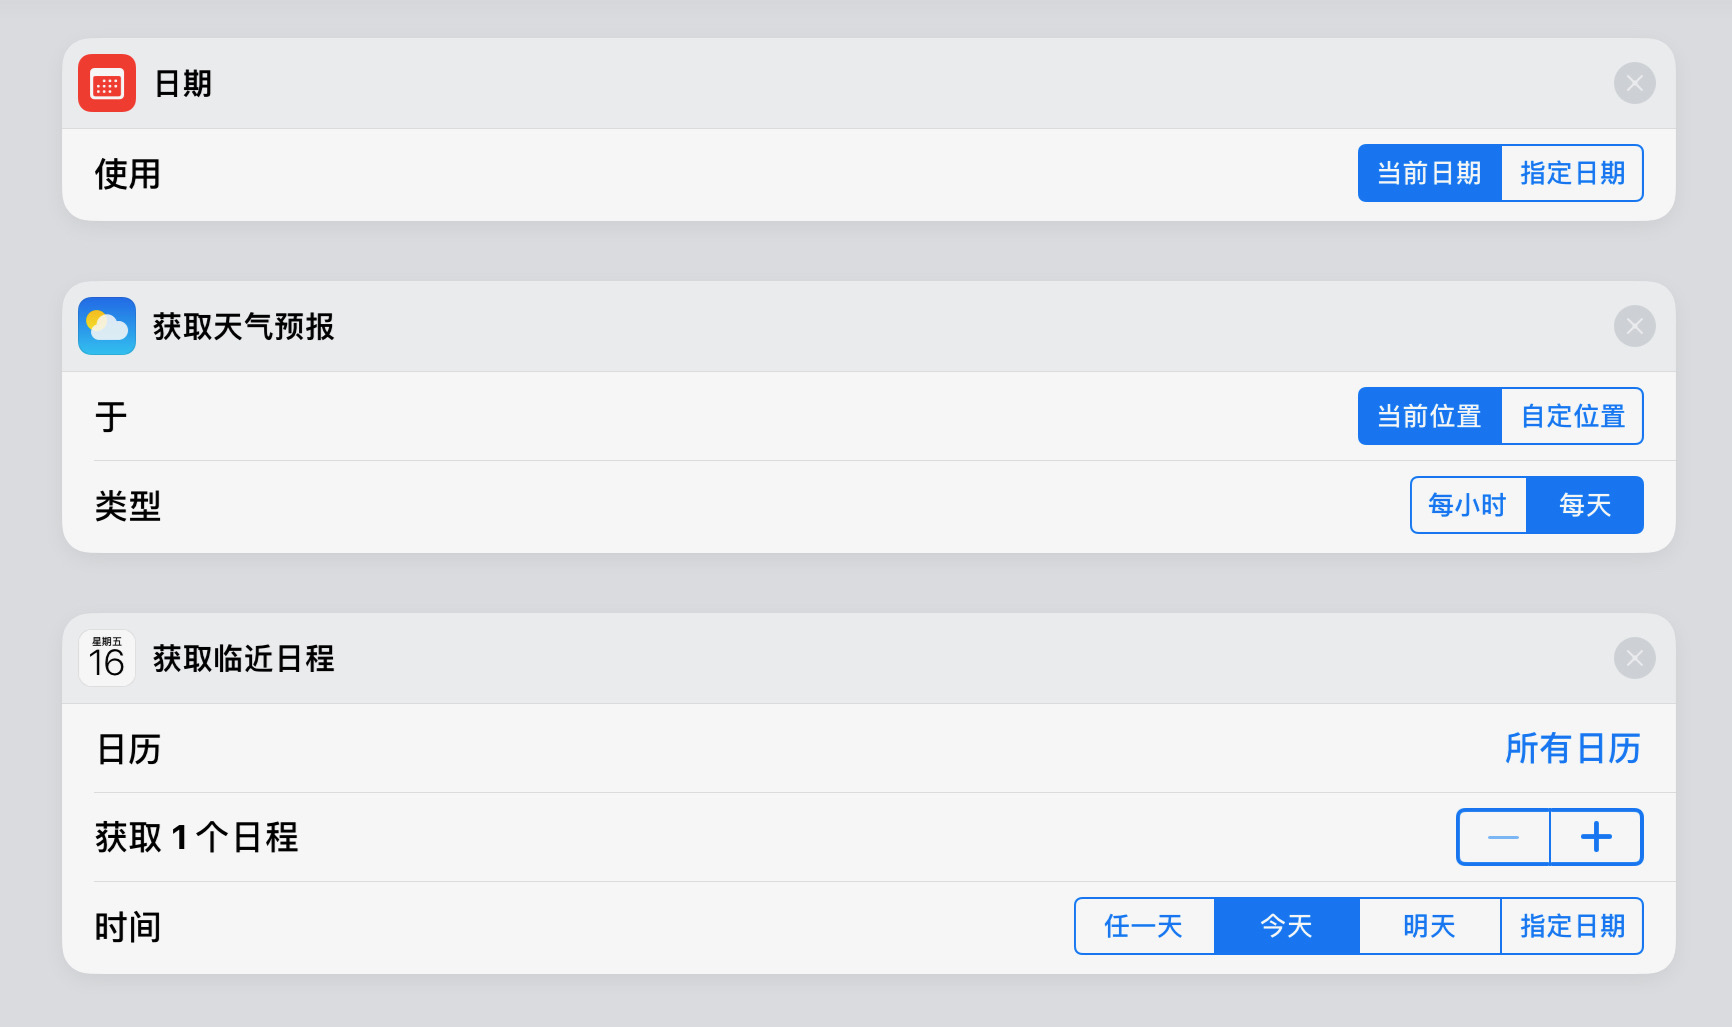Choose 自定位置 for weather location

click(1572, 416)
